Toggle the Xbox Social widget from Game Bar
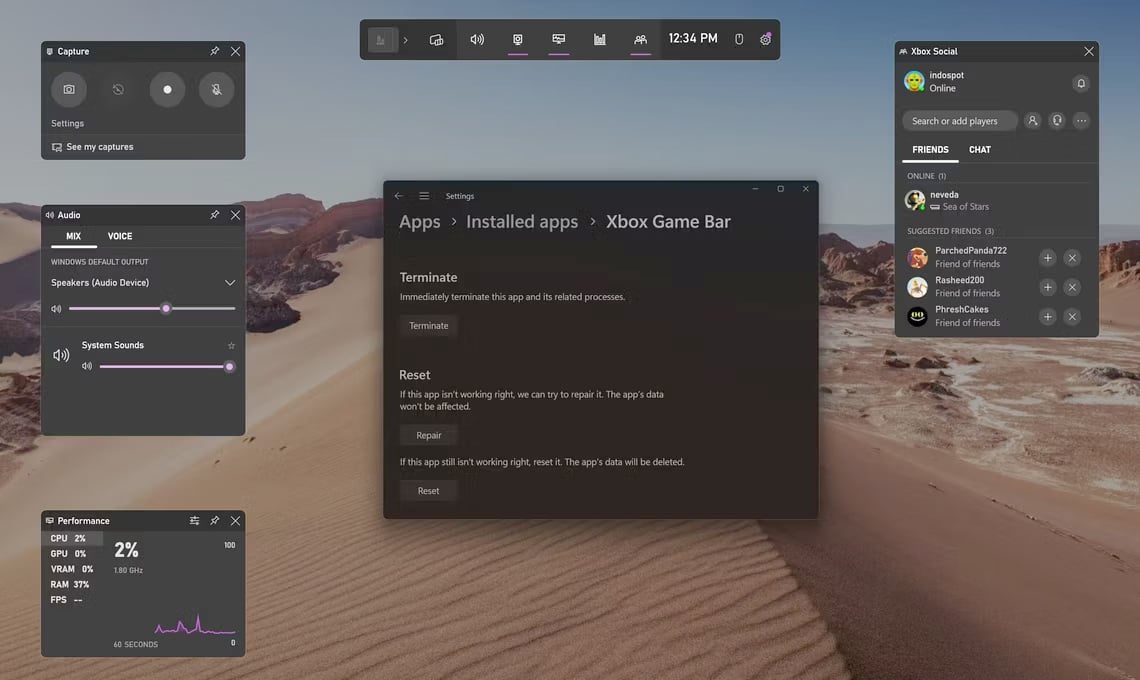This screenshot has height=680, width=1140. click(641, 40)
